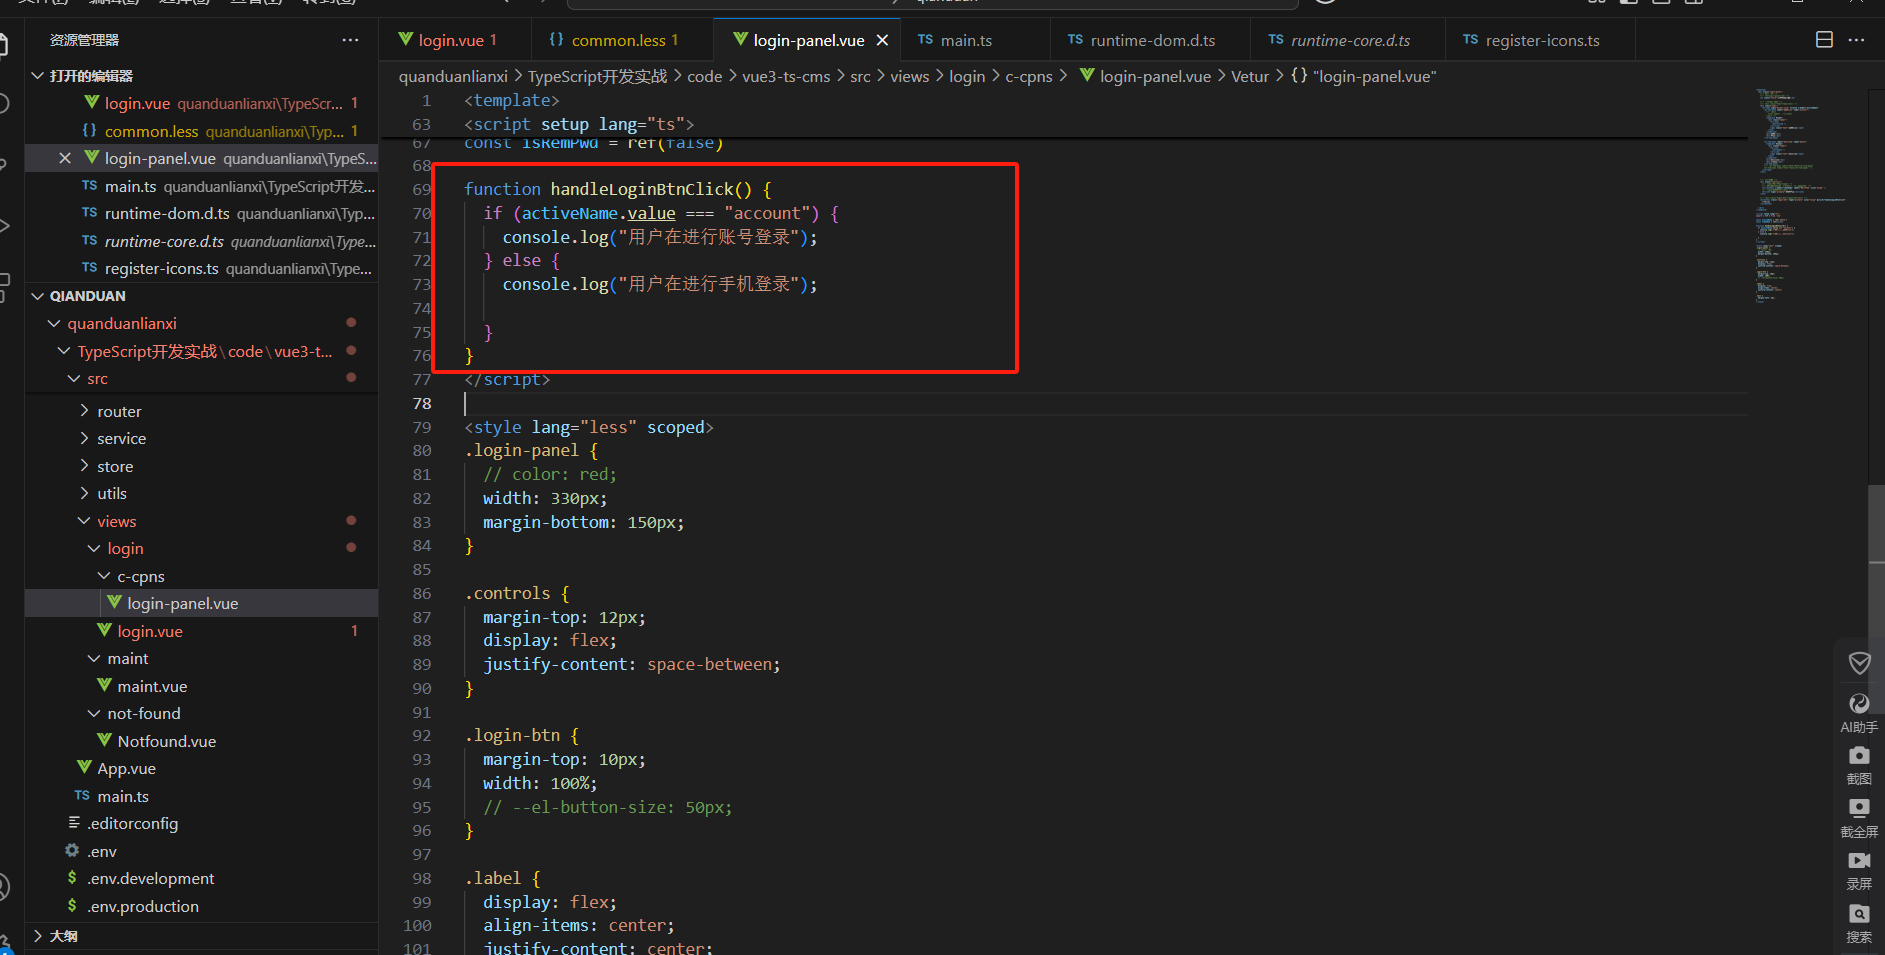The image size is (1885, 955).
Task: Open login-panel.vue in file tree
Action: pos(201,604)
